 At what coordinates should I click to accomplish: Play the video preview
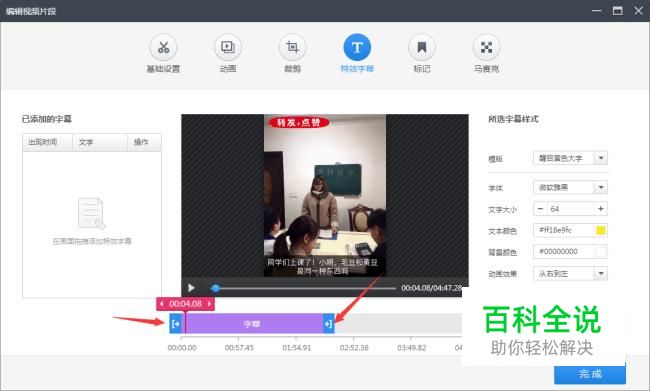(191, 288)
